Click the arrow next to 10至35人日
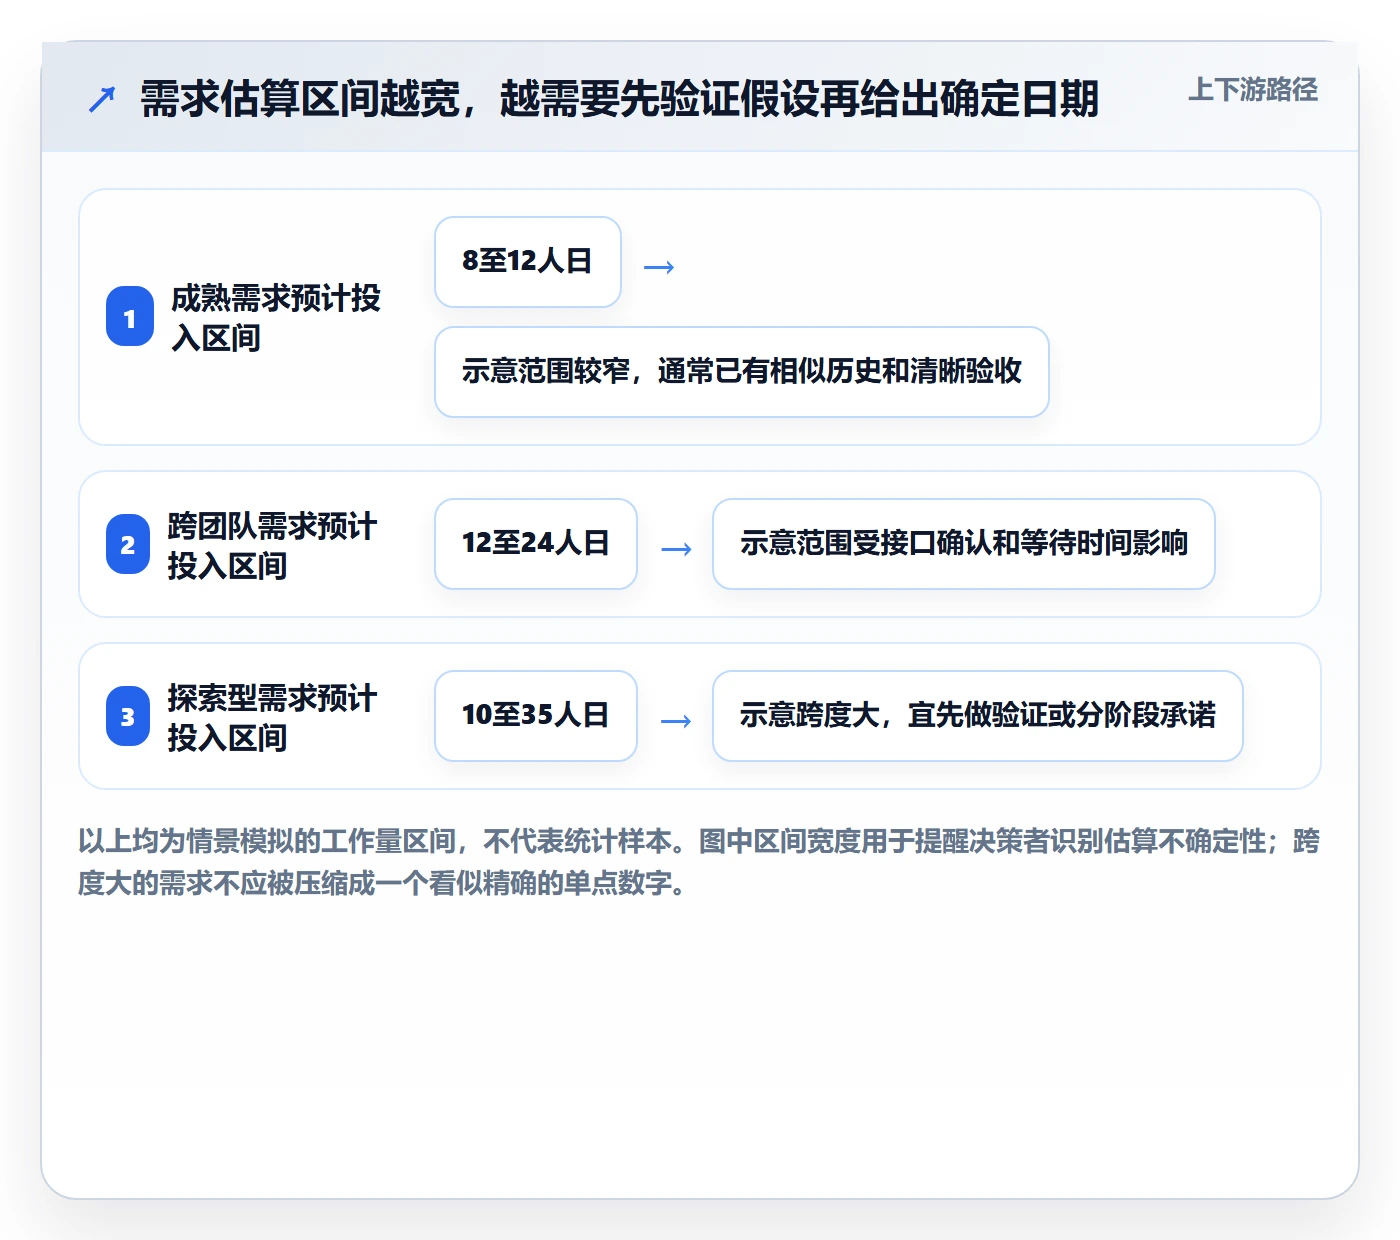Viewport: 1400px width, 1240px height. point(676,721)
